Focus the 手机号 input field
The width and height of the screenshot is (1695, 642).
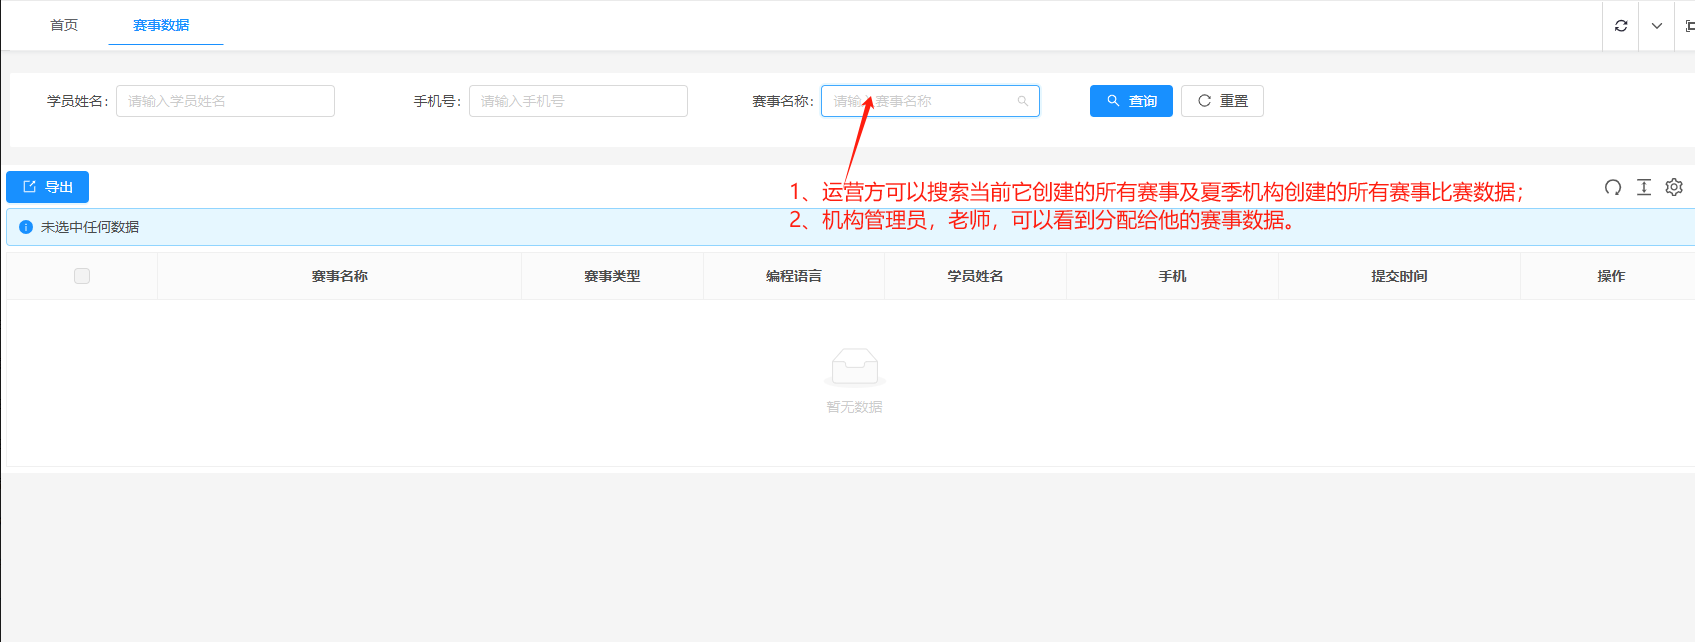[578, 101]
